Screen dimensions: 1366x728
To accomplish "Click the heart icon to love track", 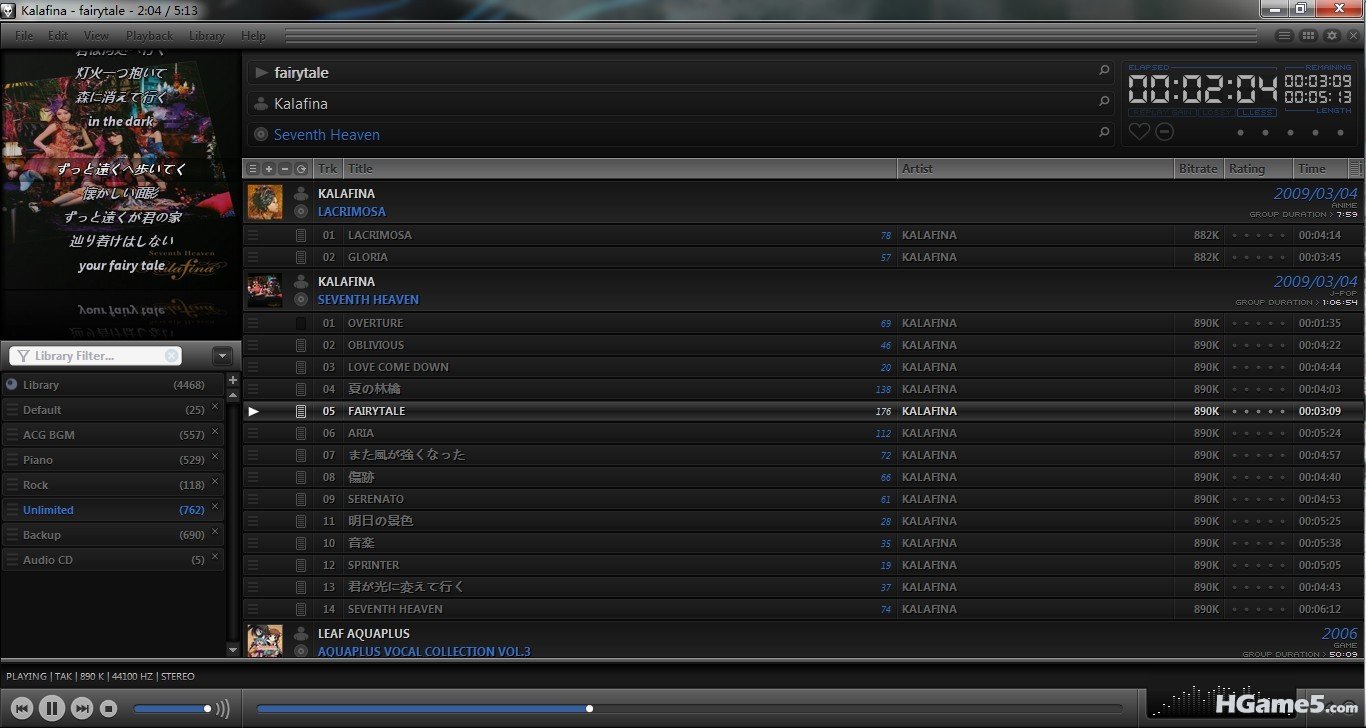I will click(x=1139, y=132).
